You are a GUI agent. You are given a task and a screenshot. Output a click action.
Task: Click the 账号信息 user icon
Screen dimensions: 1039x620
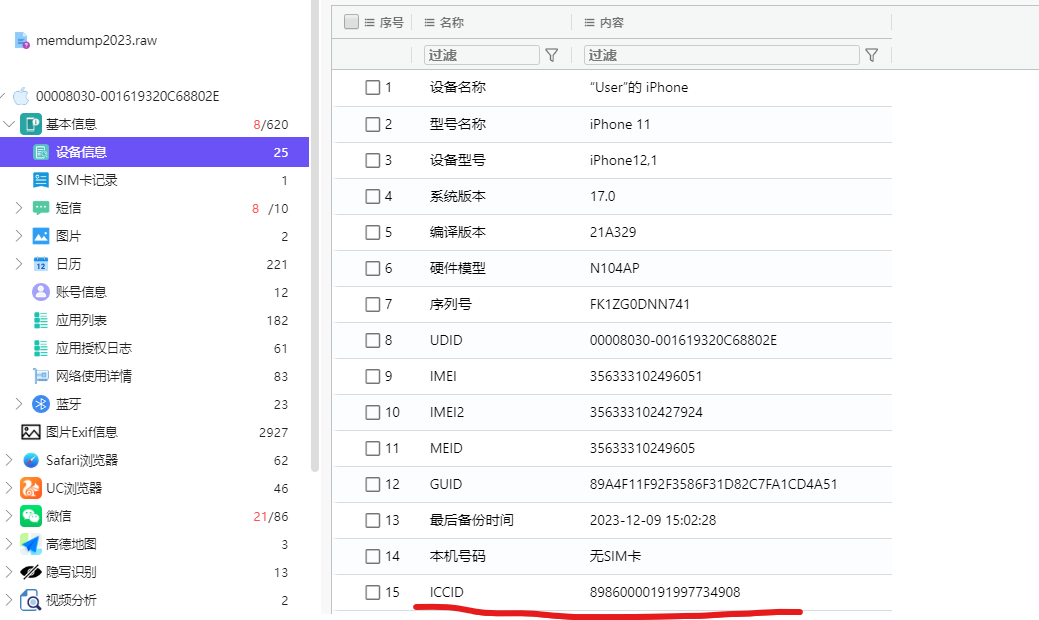pos(41,292)
